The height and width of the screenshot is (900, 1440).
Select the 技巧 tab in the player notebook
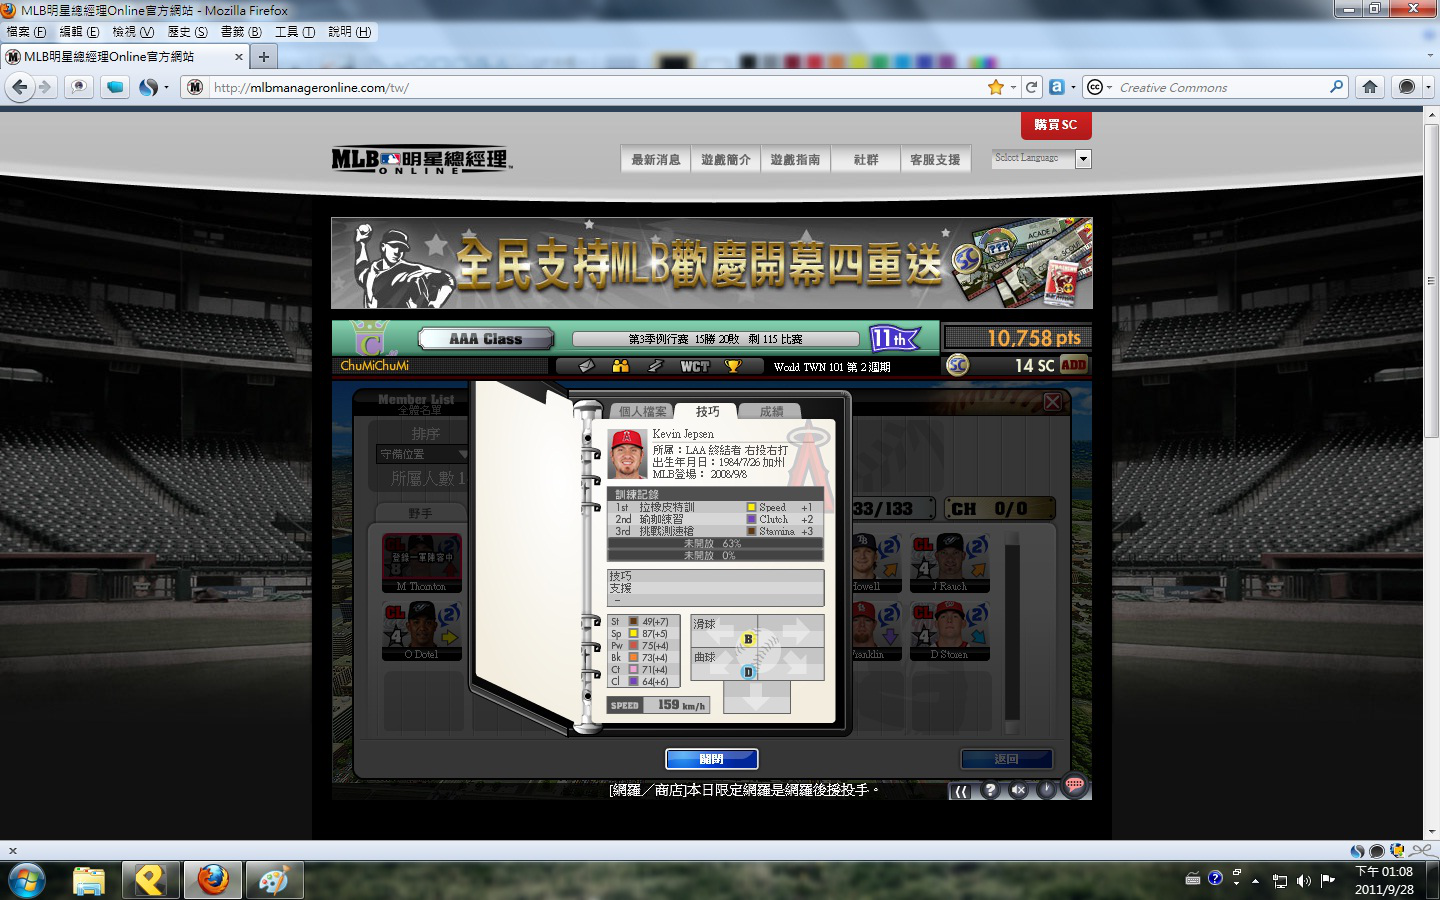pos(707,411)
